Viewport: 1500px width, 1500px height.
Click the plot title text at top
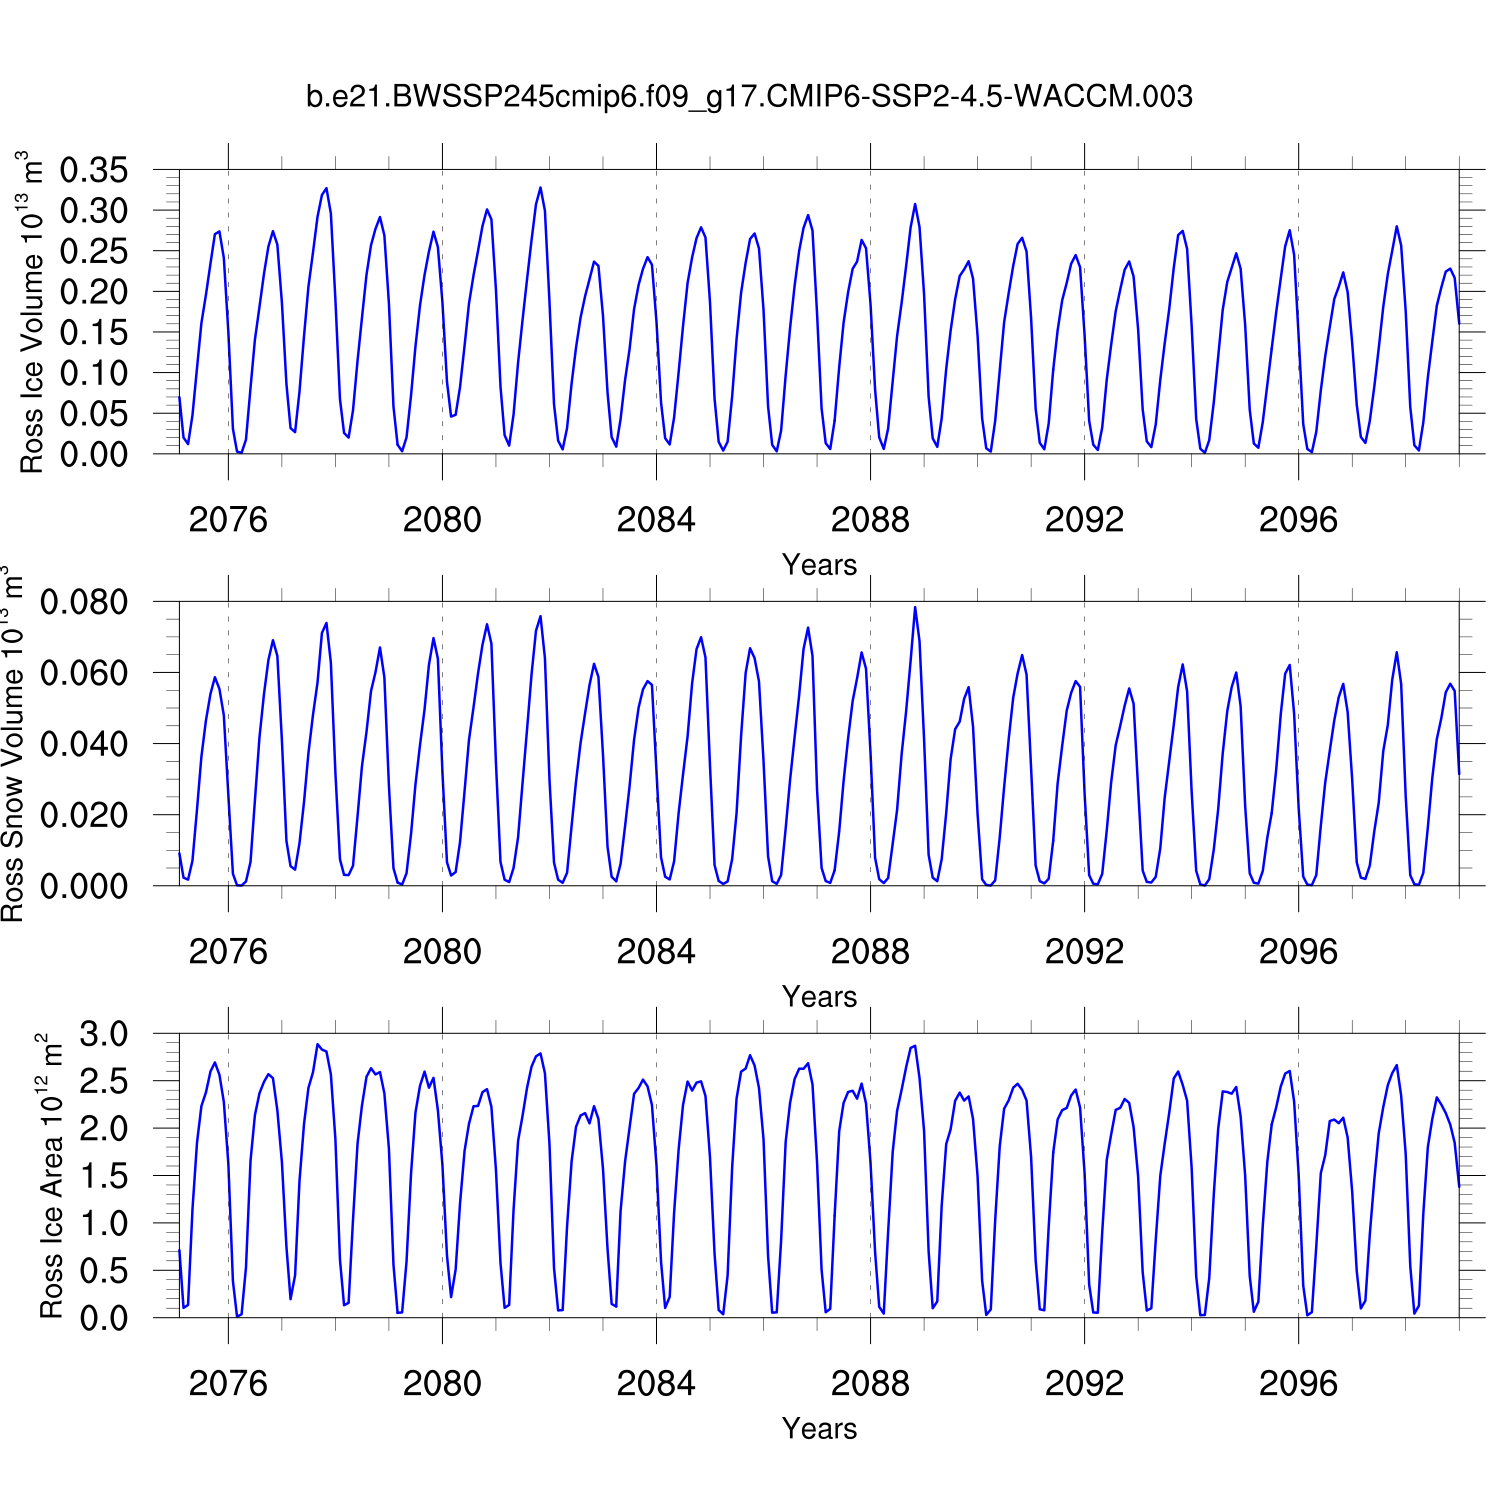(x=749, y=97)
